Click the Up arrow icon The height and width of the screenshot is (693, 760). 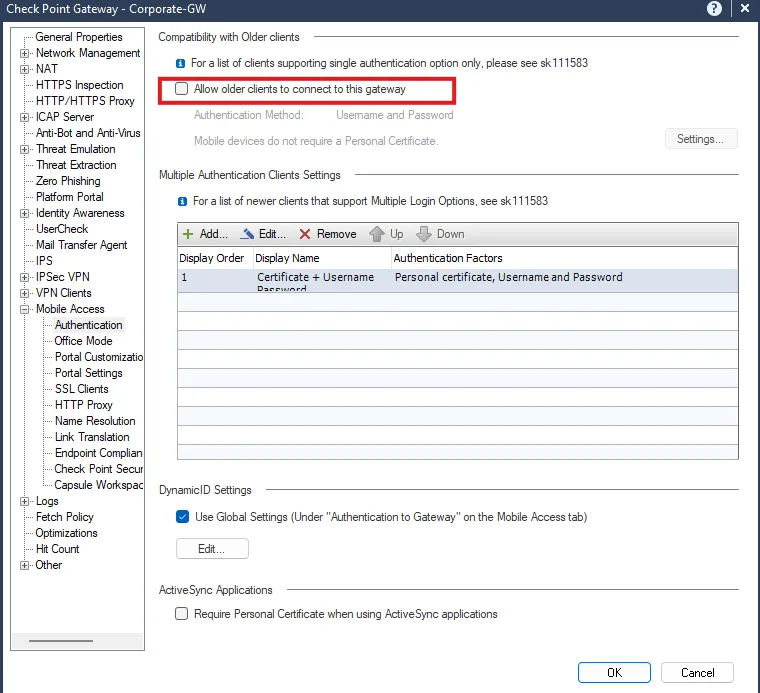click(377, 234)
